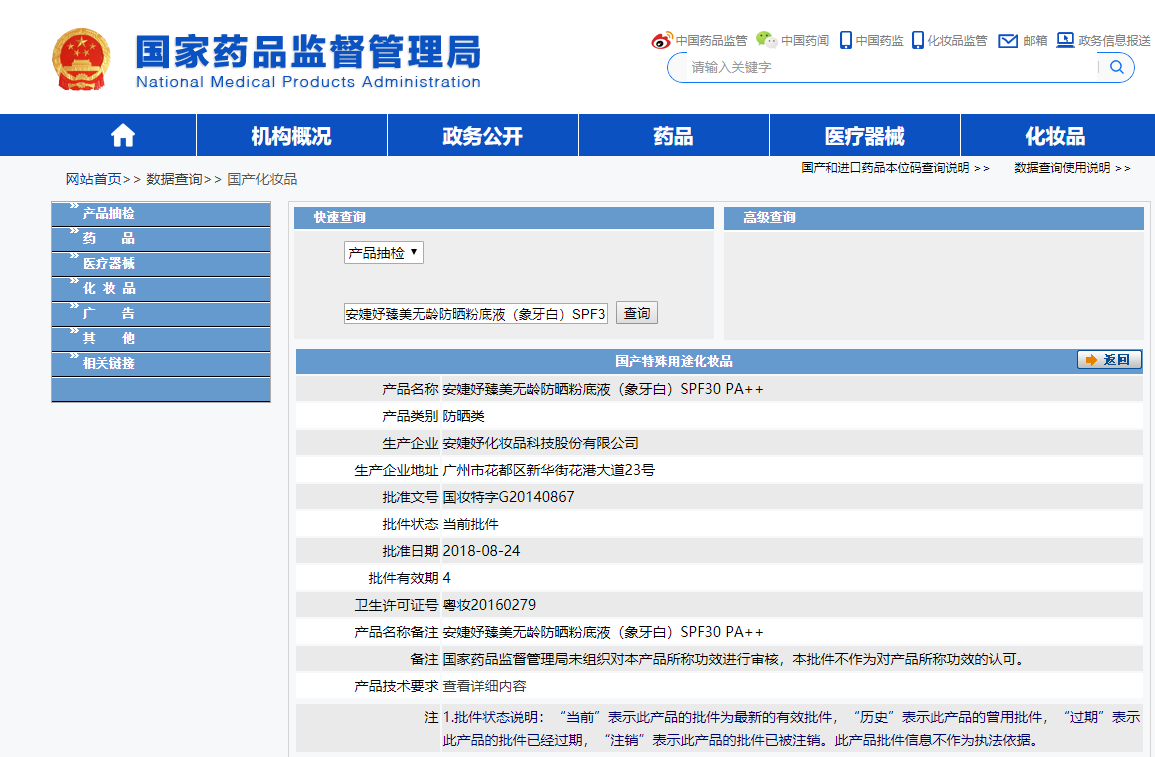Click approval date 2018-08-24
The height and width of the screenshot is (757, 1155).
[x=482, y=551]
